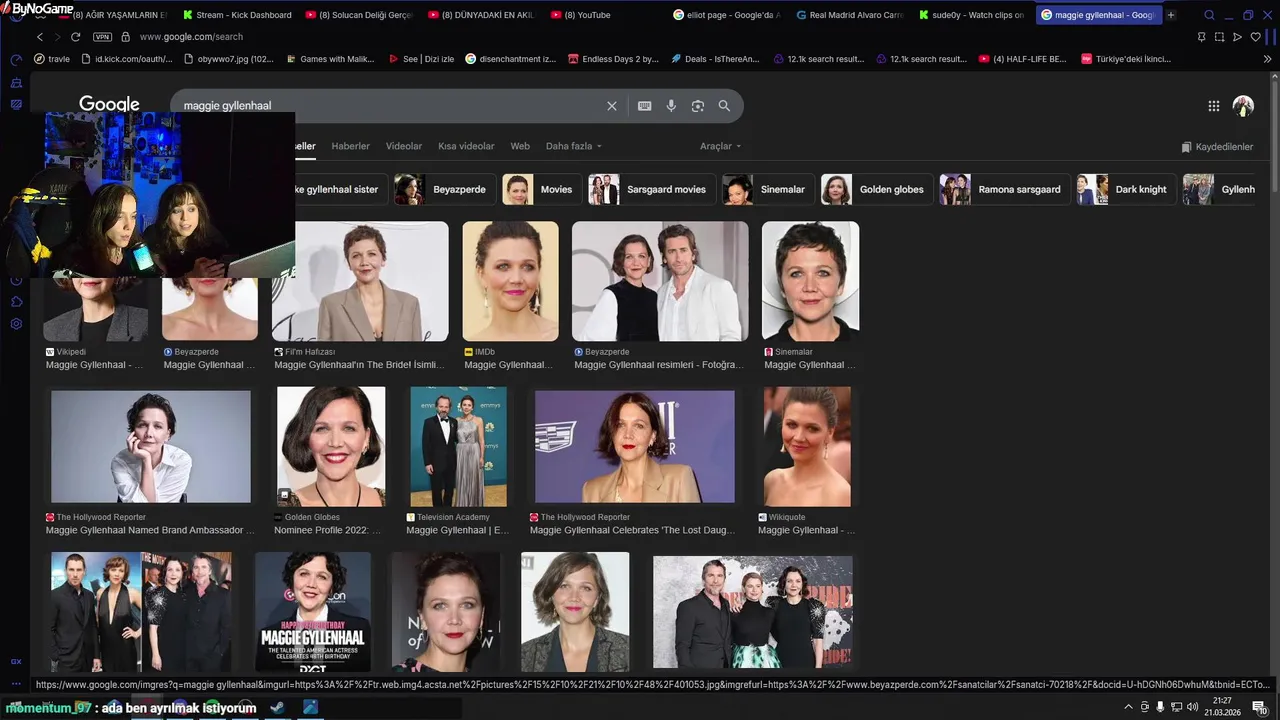
Task: Switch to the Kısa videolar tab
Action: (x=466, y=146)
